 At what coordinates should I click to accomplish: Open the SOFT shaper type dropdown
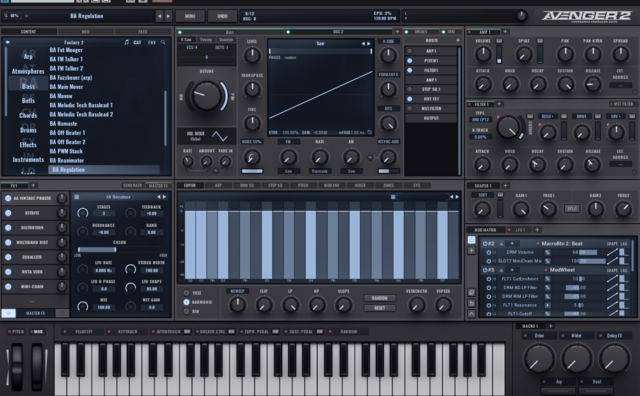(483, 195)
